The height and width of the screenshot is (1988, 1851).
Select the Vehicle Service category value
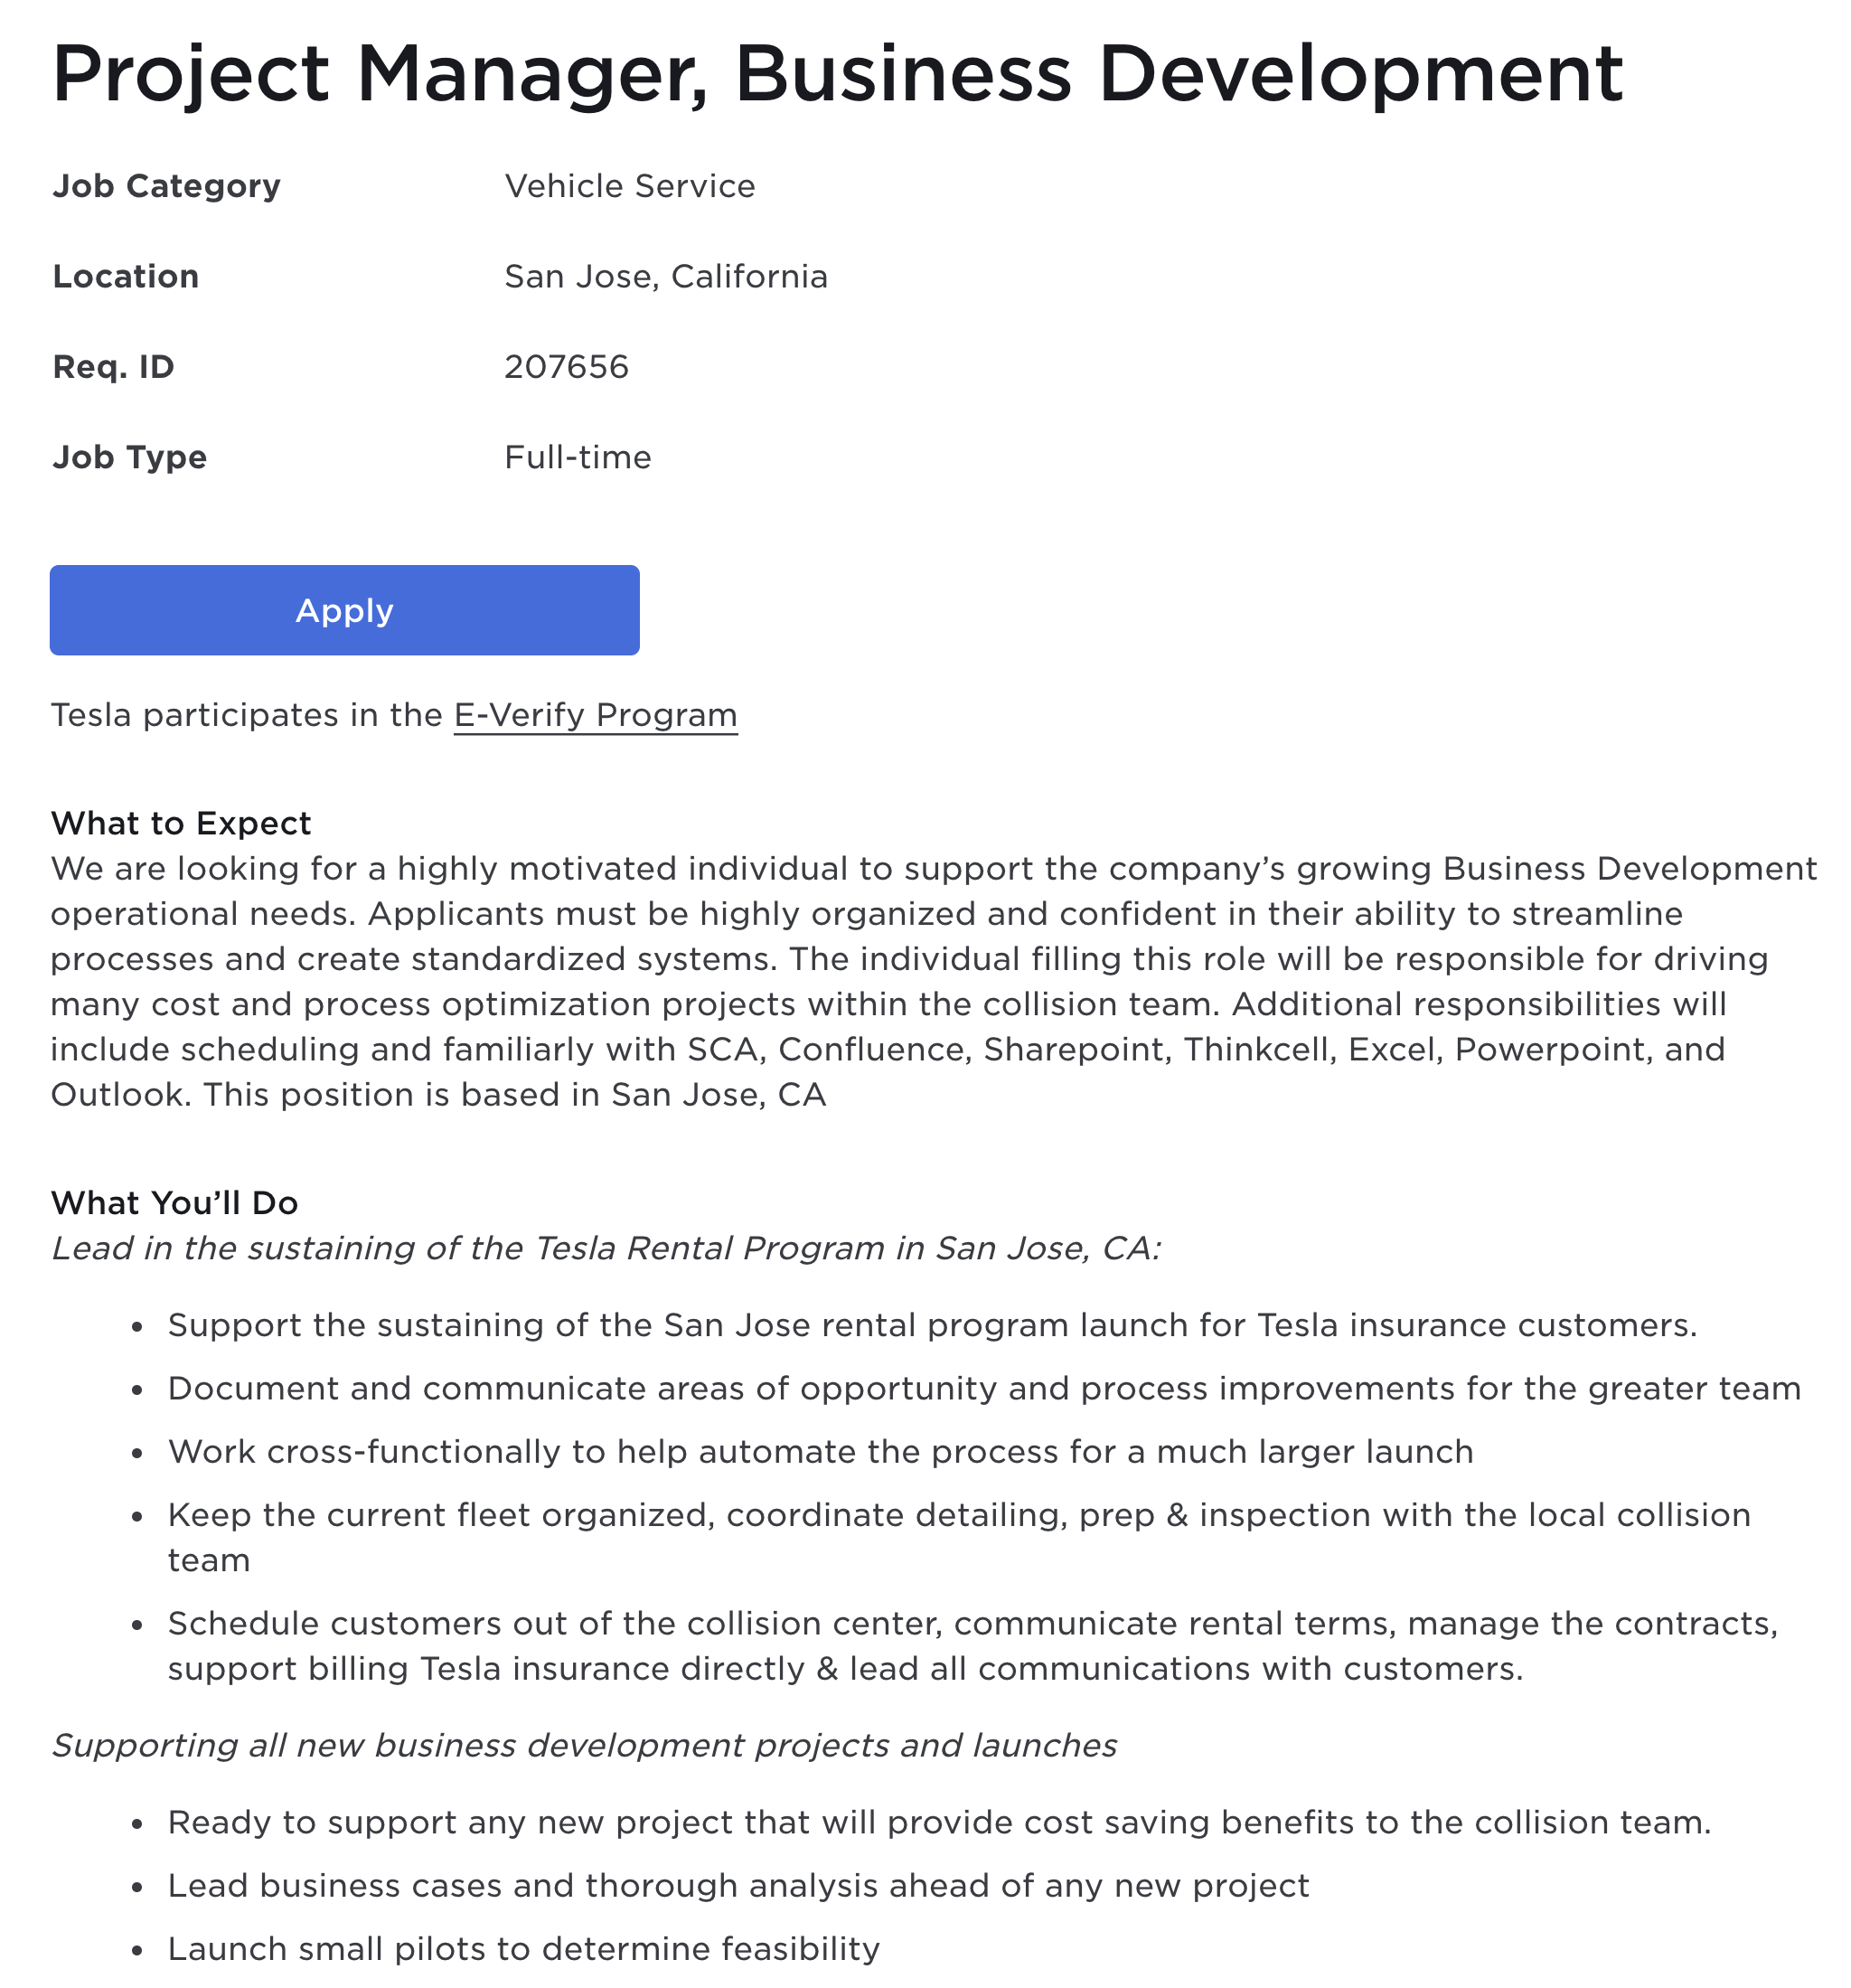pyautogui.click(x=629, y=186)
